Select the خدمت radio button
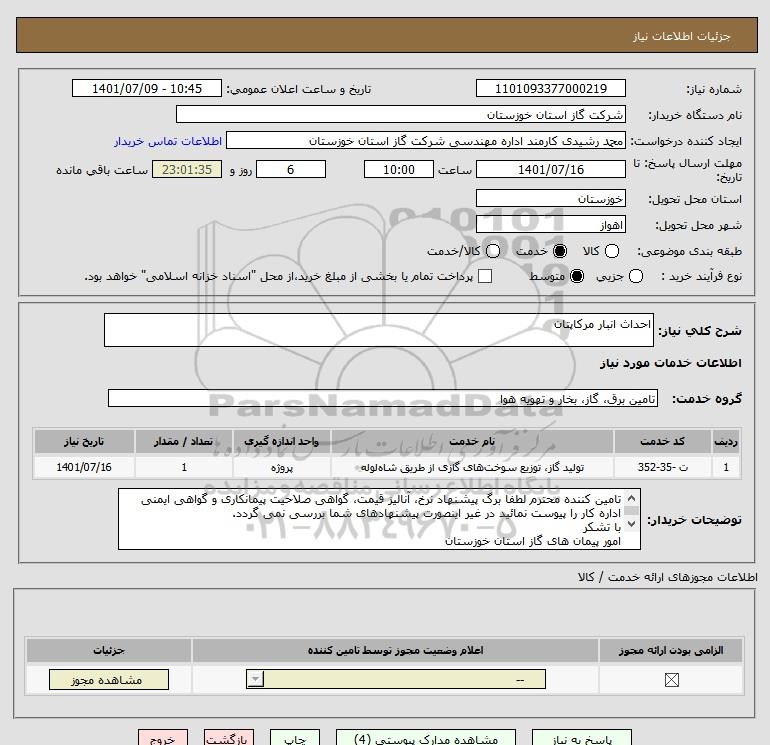The image size is (770, 745). point(559,251)
